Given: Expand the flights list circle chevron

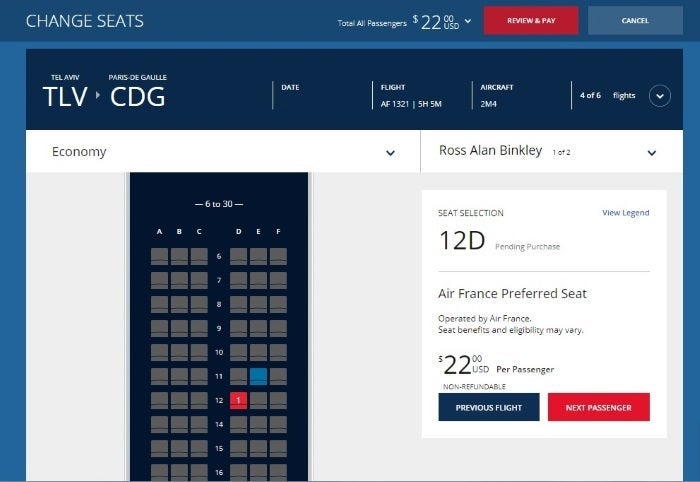Looking at the screenshot, I should (660, 96).
